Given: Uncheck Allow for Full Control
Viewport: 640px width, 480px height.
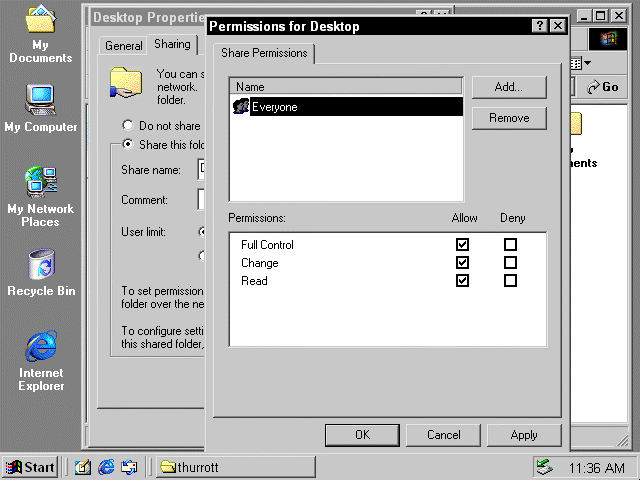Looking at the screenshot, I should (462, 245).
